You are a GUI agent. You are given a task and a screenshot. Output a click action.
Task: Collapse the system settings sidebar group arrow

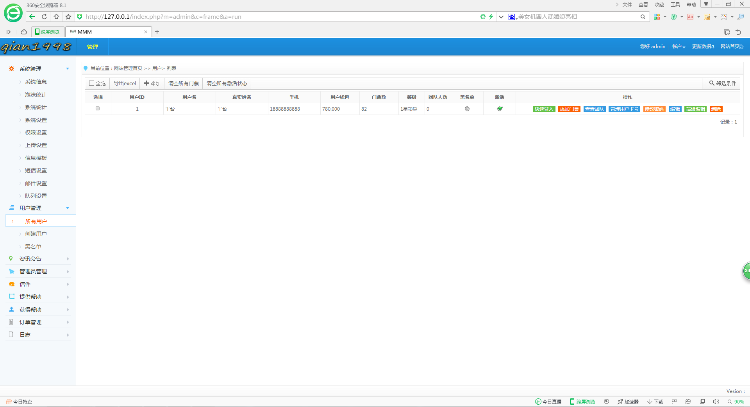[67, 69]
